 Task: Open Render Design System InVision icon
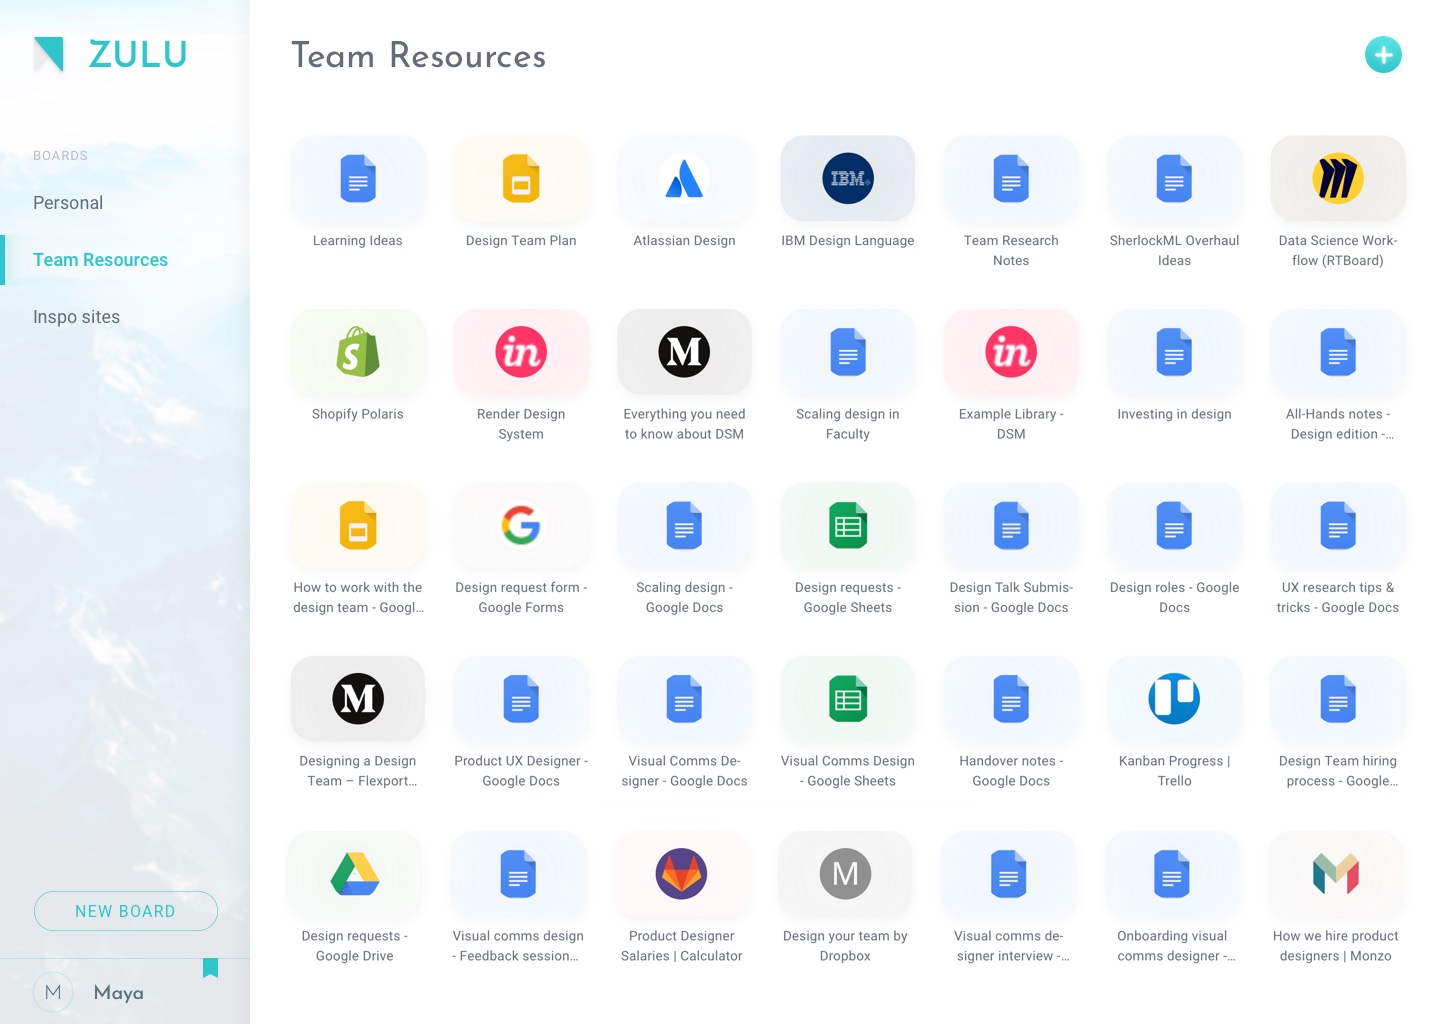[x=521, y=352]
